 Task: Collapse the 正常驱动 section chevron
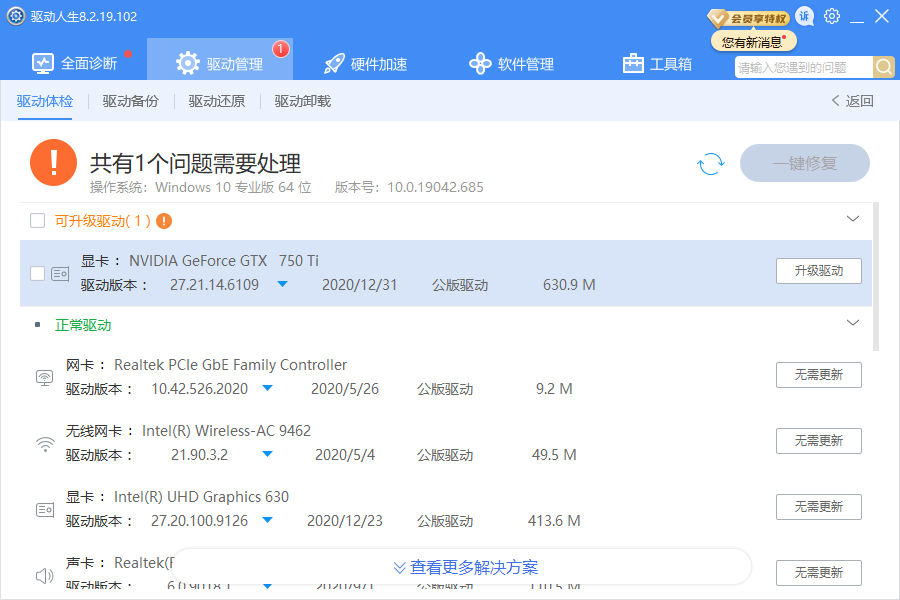click(x=853, y=323)
